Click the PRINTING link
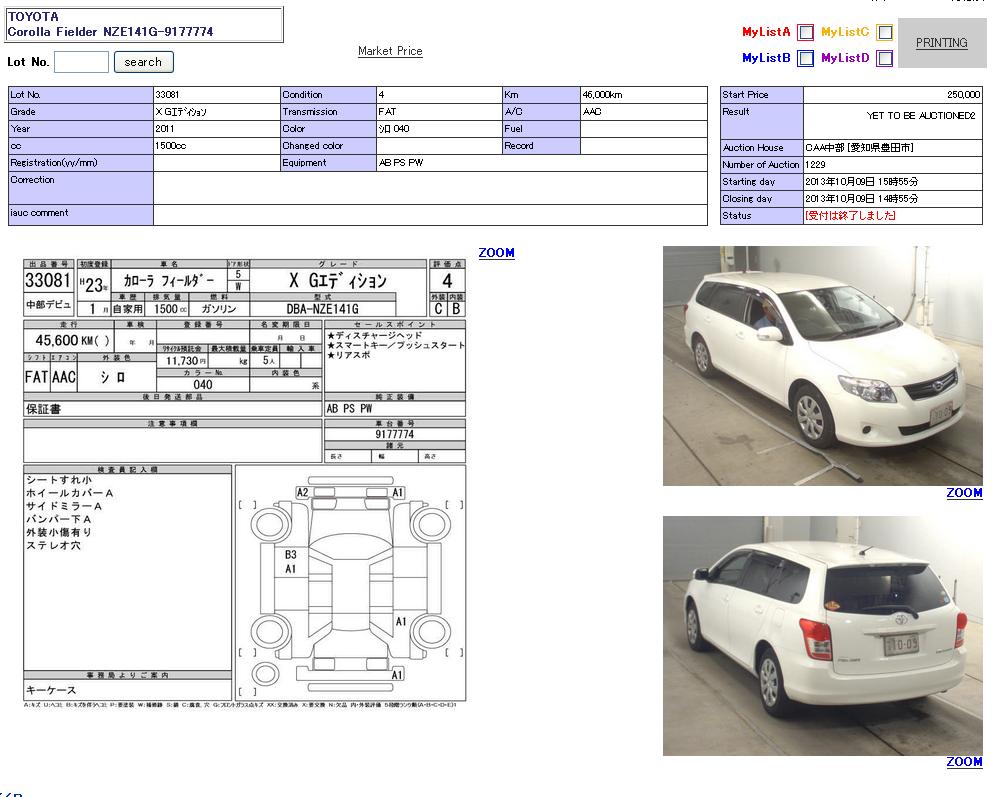The height and width of the screenshot is (797, 1006). point(941,43)
